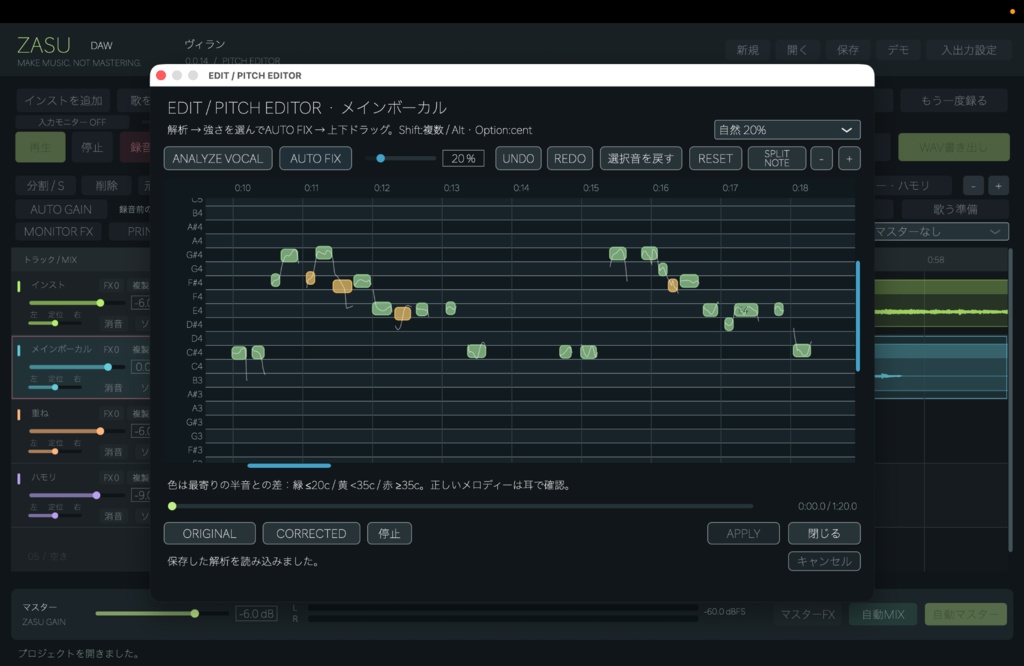The image size is (1024, 666).
Task: Zoom in with the pitch editor plus button
Action: tap(849, 159)
